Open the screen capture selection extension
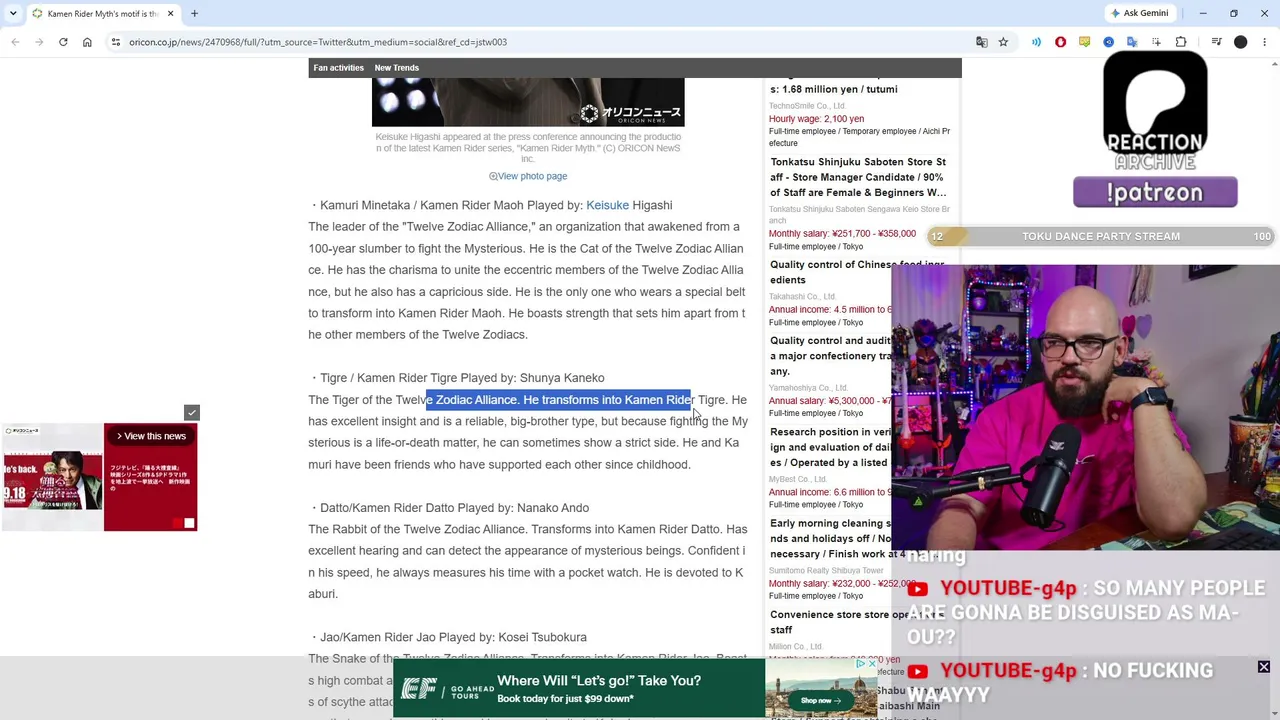 pyautogui.click(x=1156, y=42)
